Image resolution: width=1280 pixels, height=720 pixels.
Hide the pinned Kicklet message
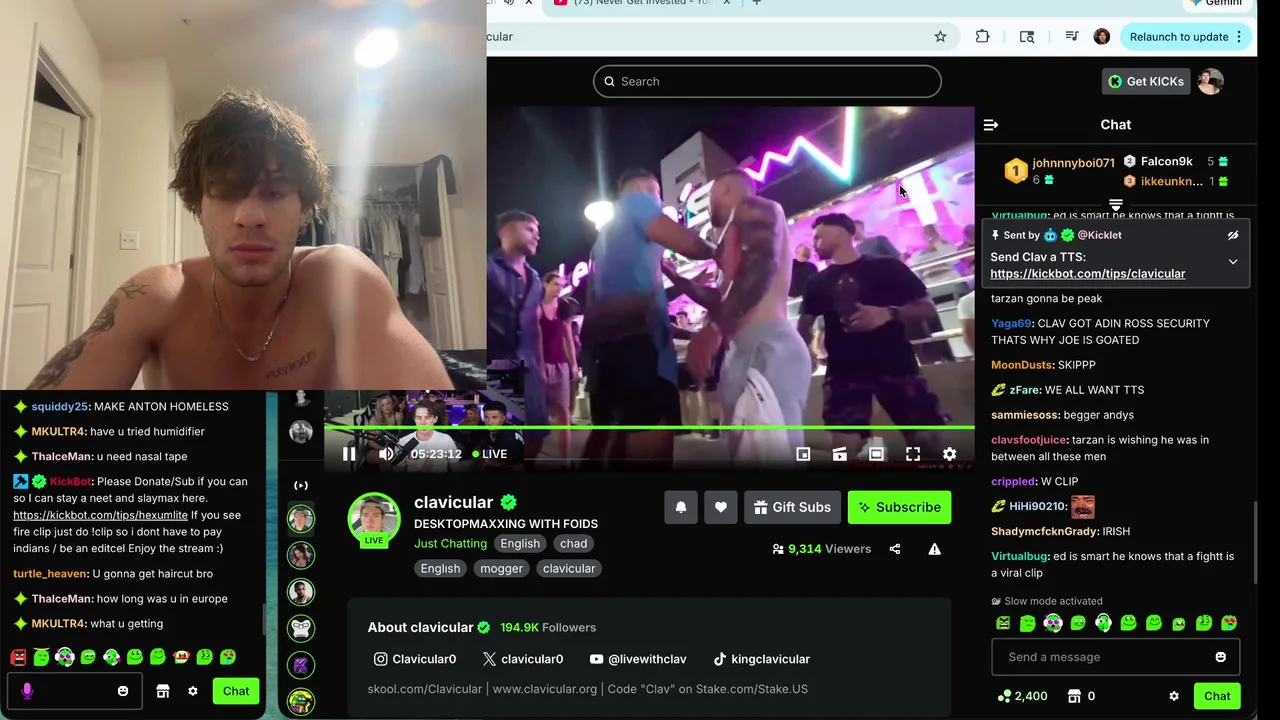click(x=1233, y=235)
